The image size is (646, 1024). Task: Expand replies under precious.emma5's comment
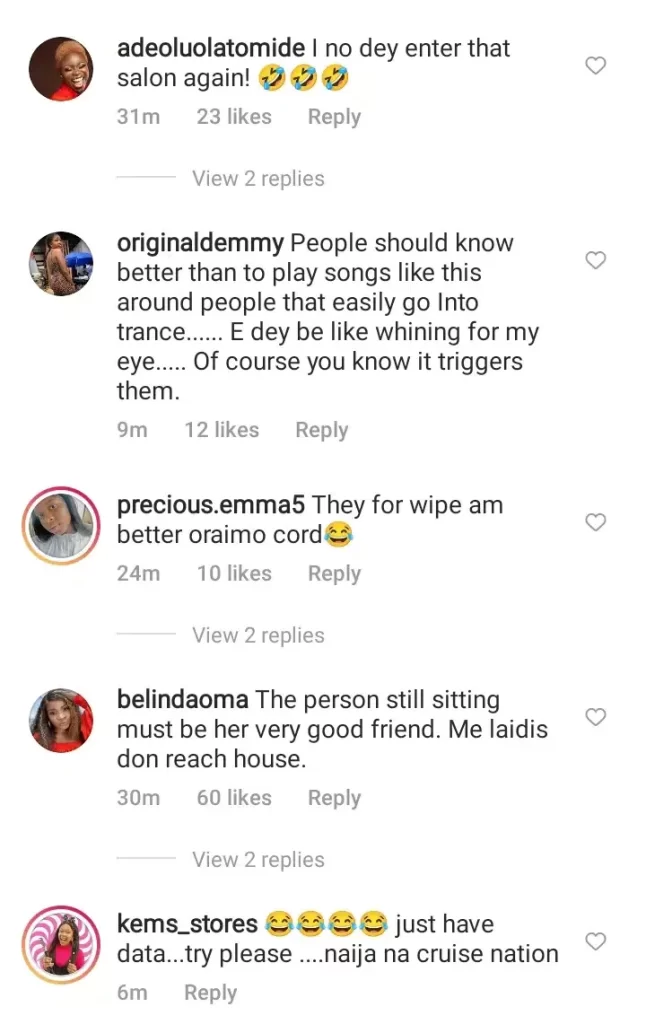(258, 635)
